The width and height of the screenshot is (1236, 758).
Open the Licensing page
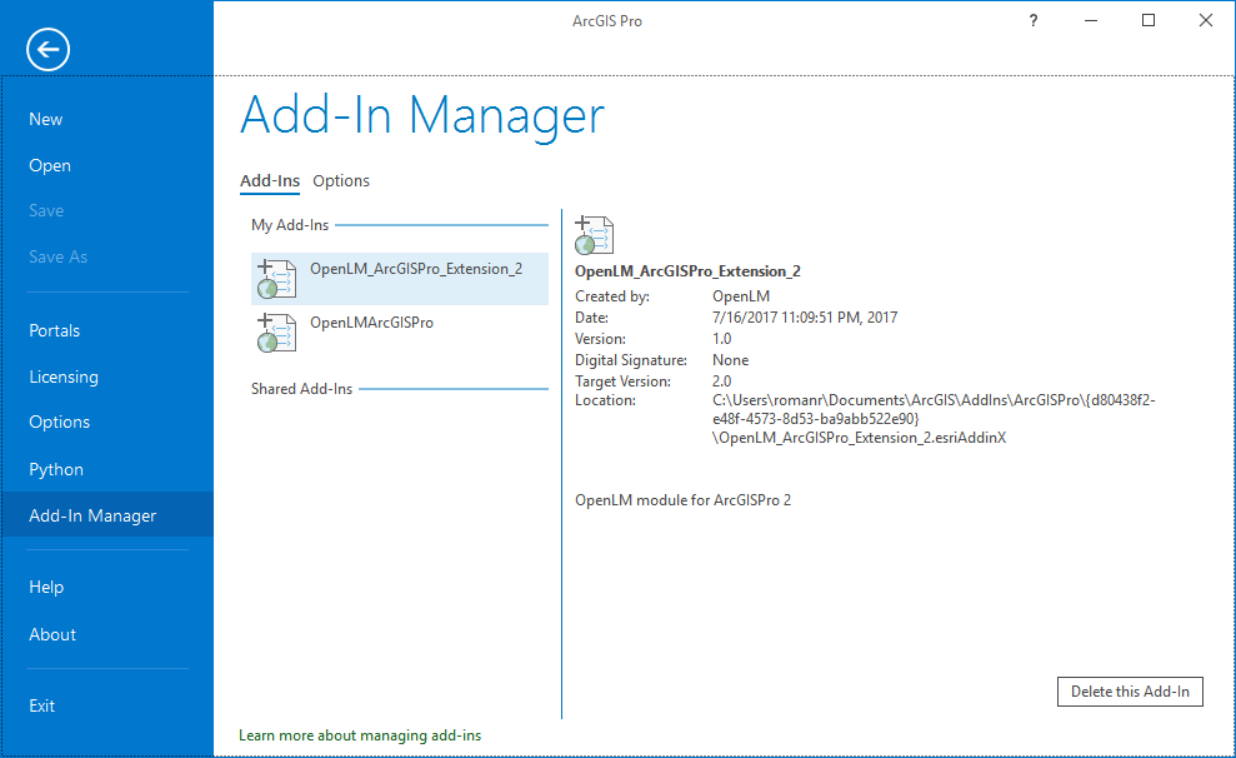pos(64,376)
